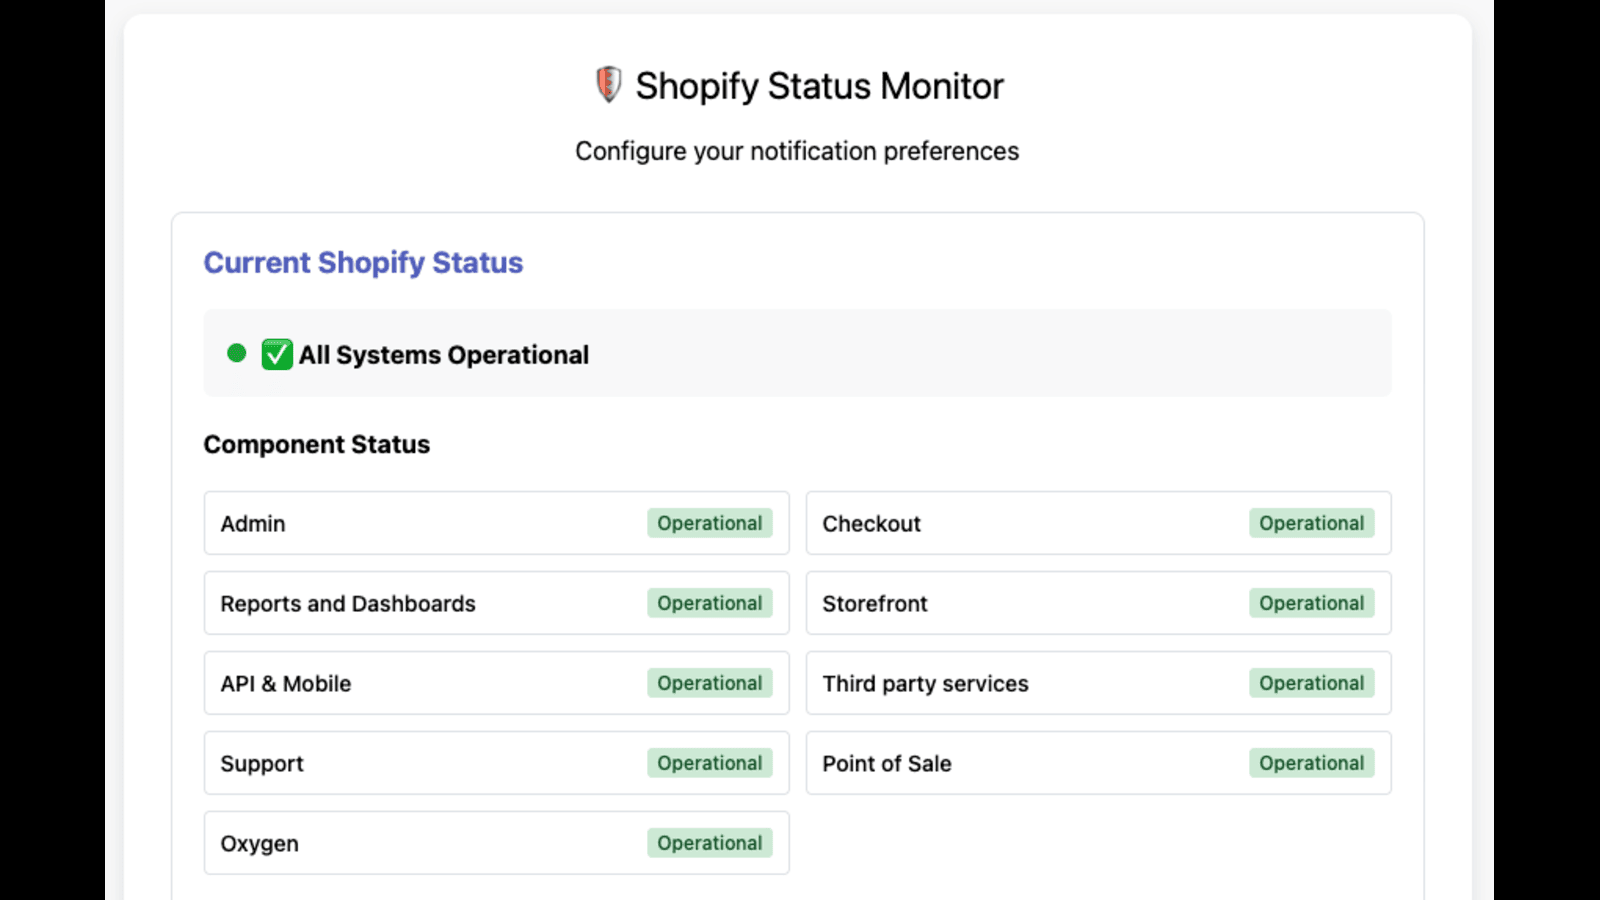Click the green checkmark emoji icon
The width and height of the screenshot is (1600, 900).
(277, 355)
